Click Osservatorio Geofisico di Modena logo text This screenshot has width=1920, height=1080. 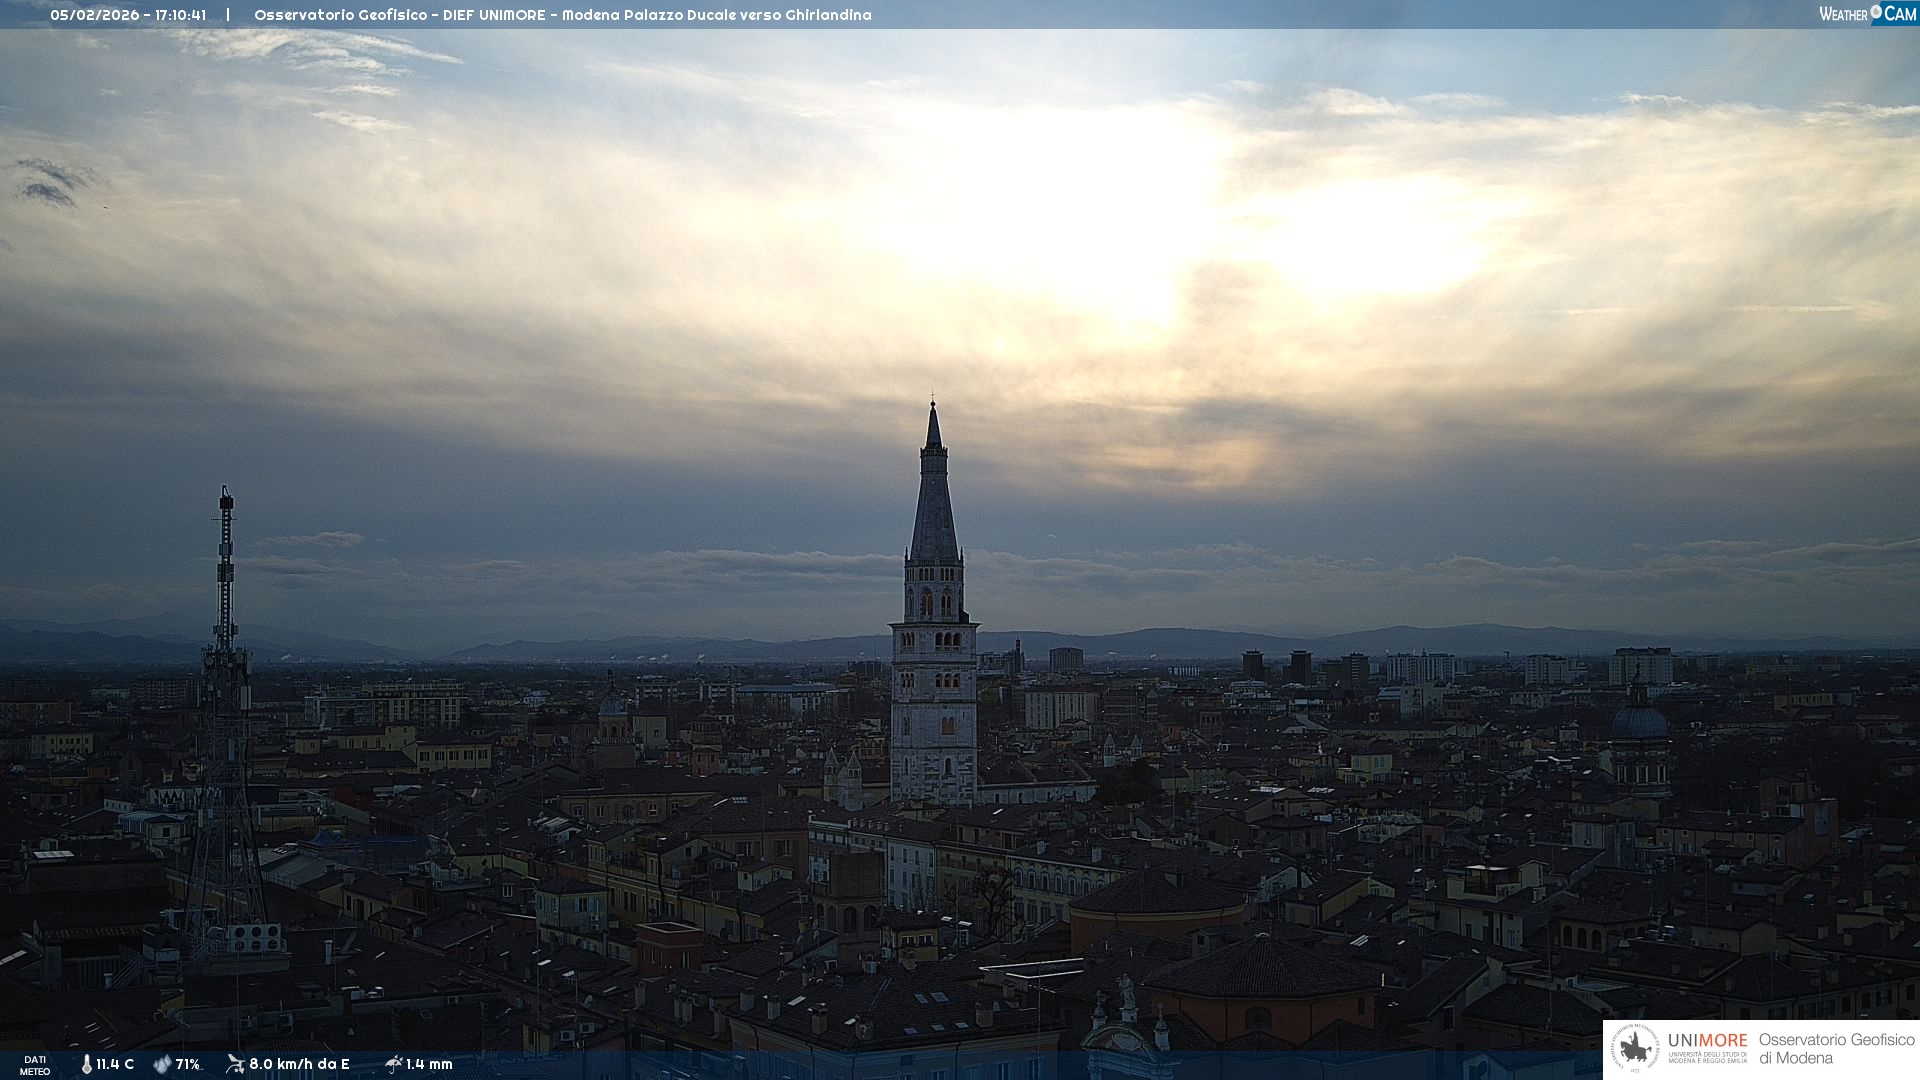pyautogui.click(x=1836, y=1049)
